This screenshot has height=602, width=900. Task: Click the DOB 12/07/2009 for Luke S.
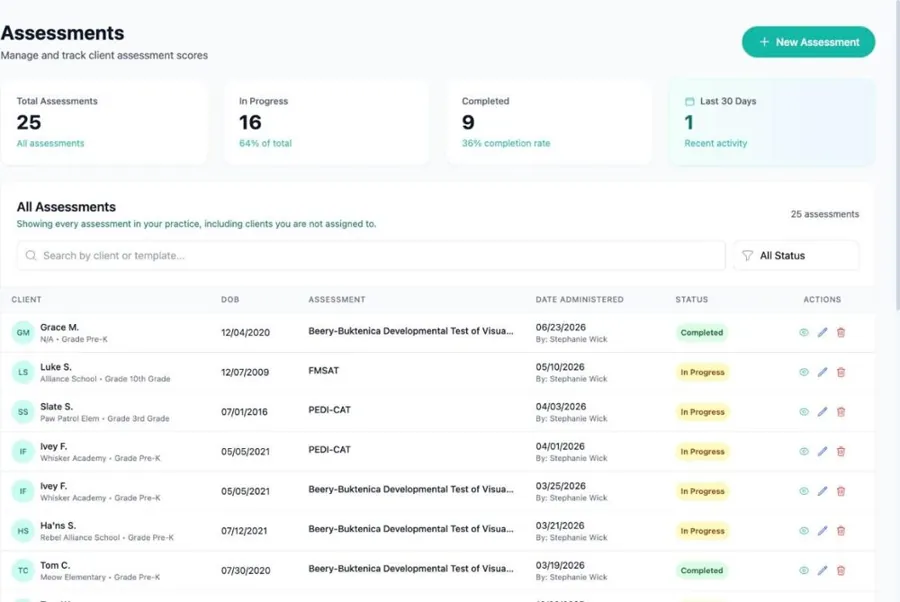point(245,372)
